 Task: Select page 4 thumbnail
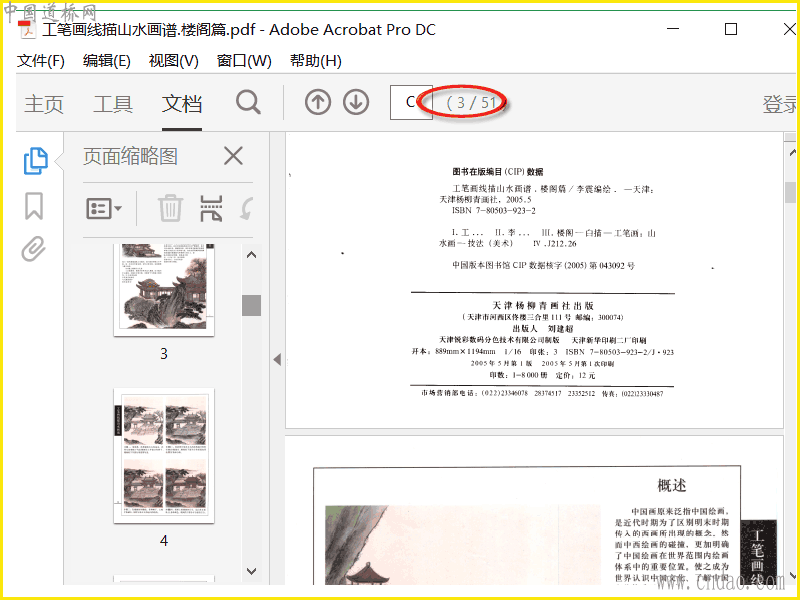(164, 456)
